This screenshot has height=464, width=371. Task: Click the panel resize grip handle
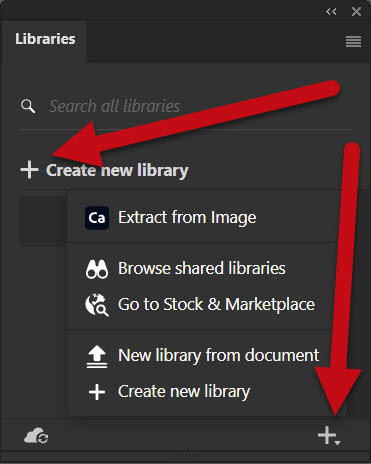coord(185,455)
